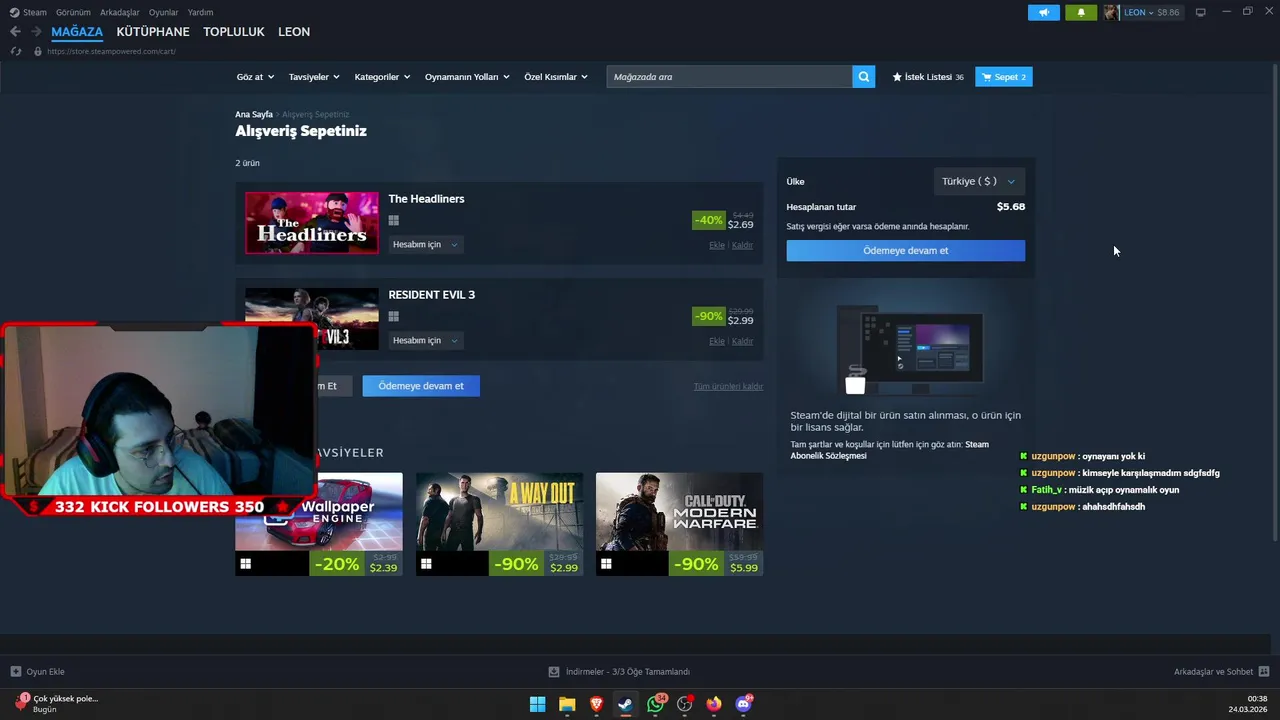Click Ekle for The Headliners
The image size is (1280, 720).
(x=717, y=245)
